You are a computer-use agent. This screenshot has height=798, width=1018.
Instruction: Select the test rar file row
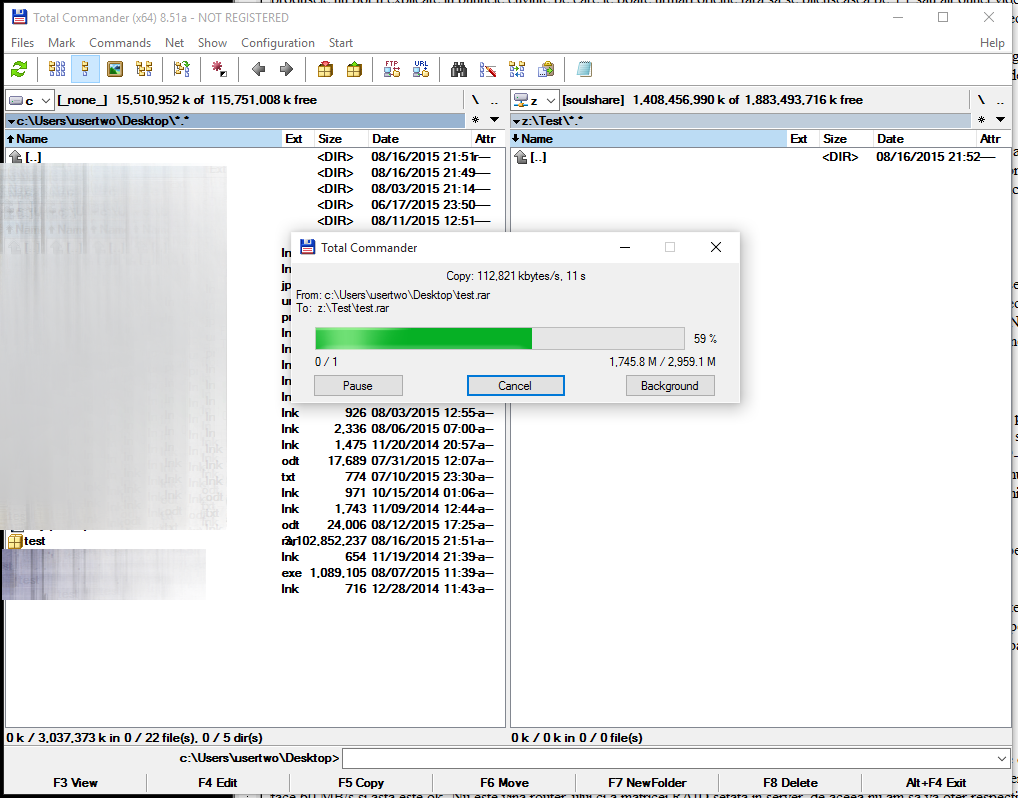tap(254, 541)
